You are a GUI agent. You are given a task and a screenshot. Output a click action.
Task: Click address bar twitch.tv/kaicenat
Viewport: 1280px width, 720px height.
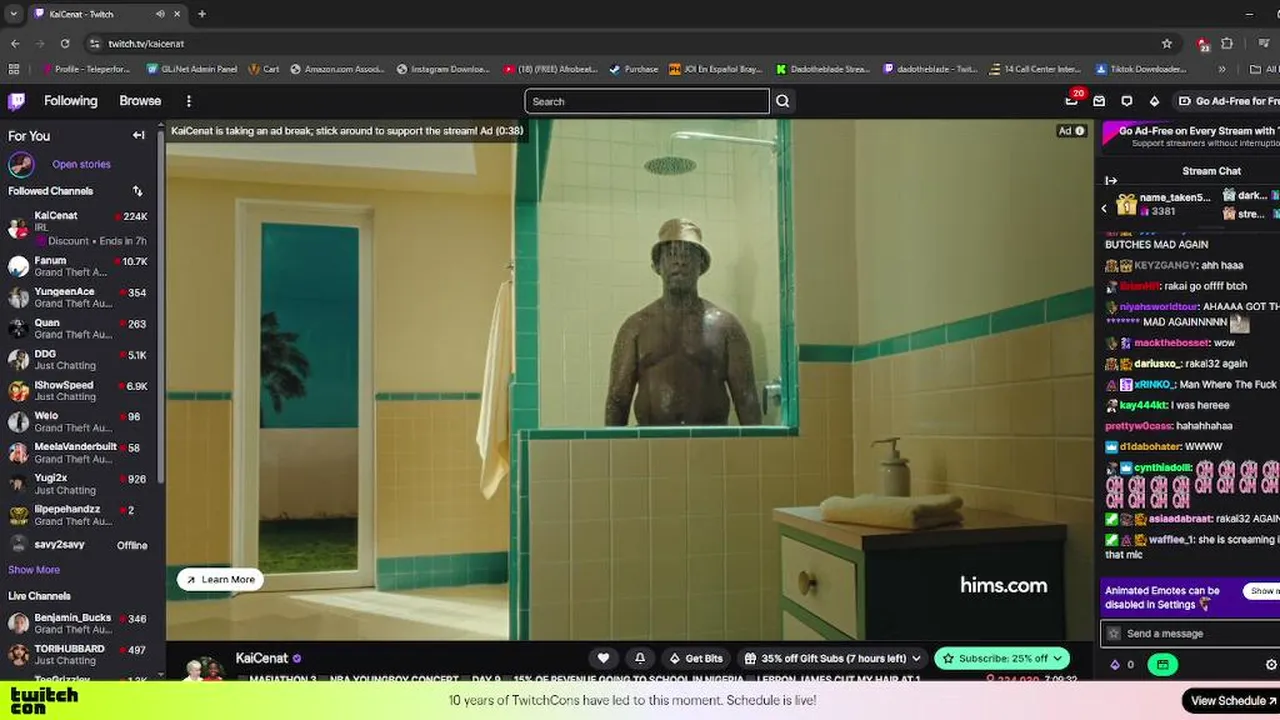coord(146,44)
